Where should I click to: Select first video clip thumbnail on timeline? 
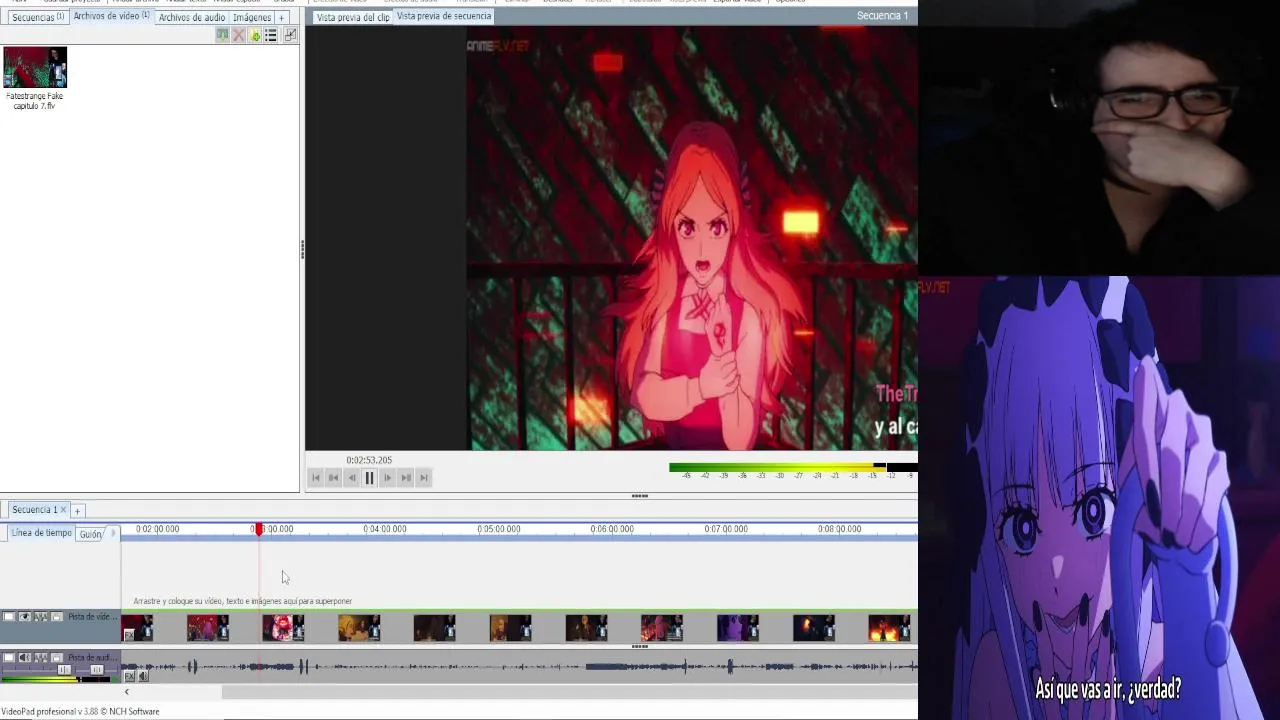tap(138, 628)
